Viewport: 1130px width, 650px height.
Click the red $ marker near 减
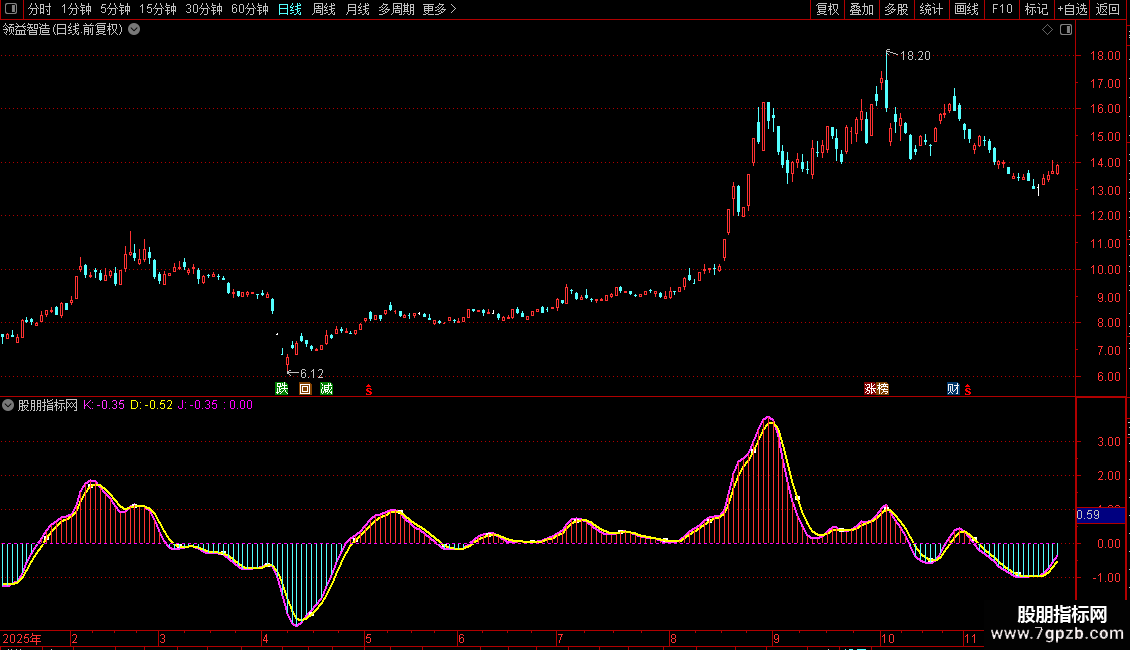369,389
